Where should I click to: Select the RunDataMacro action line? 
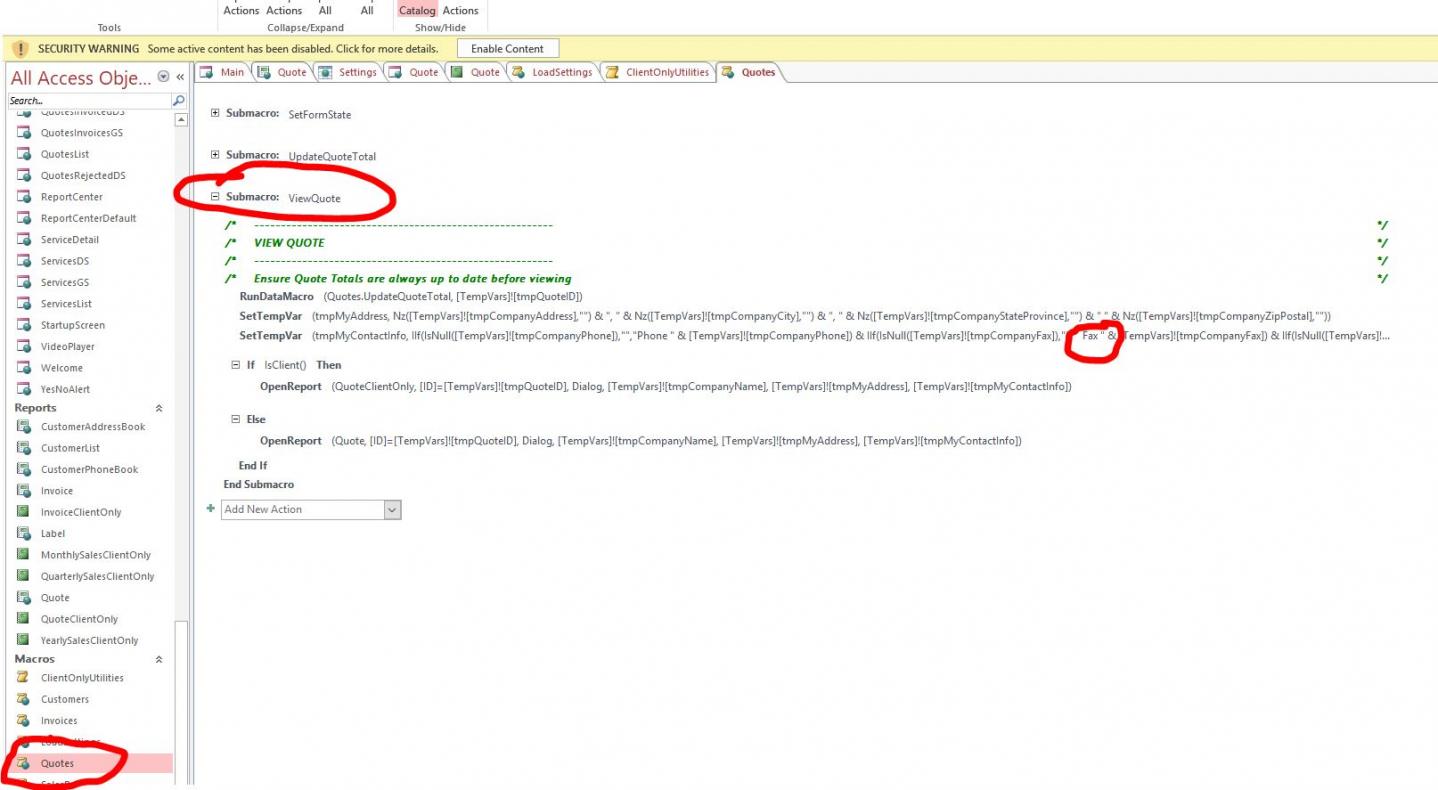click(x=411, y=297)
